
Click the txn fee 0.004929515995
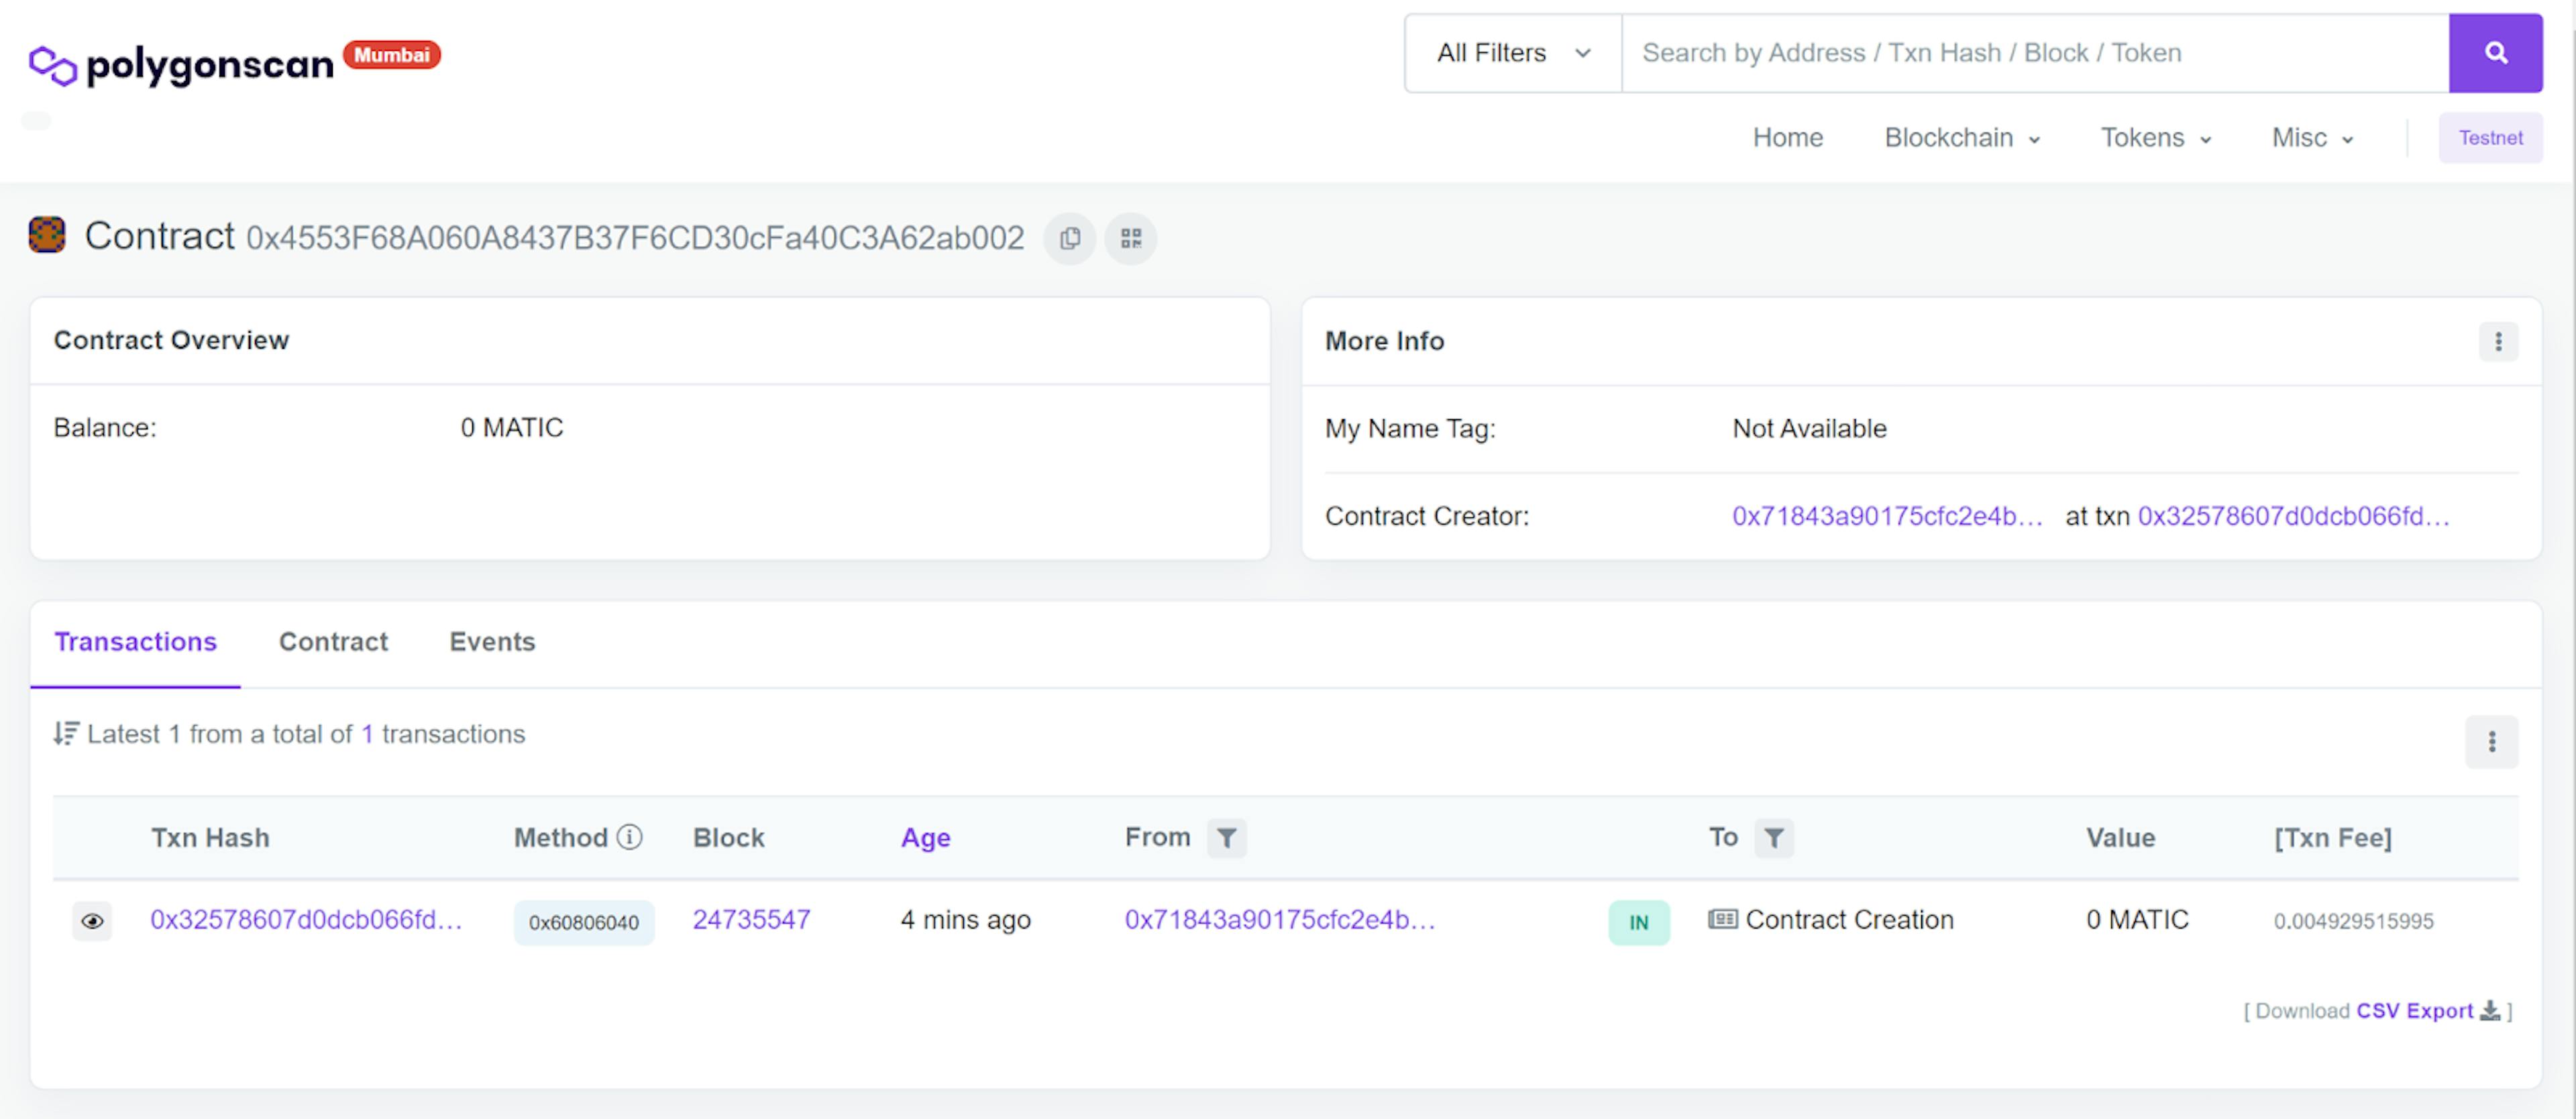coord(2353,921)
